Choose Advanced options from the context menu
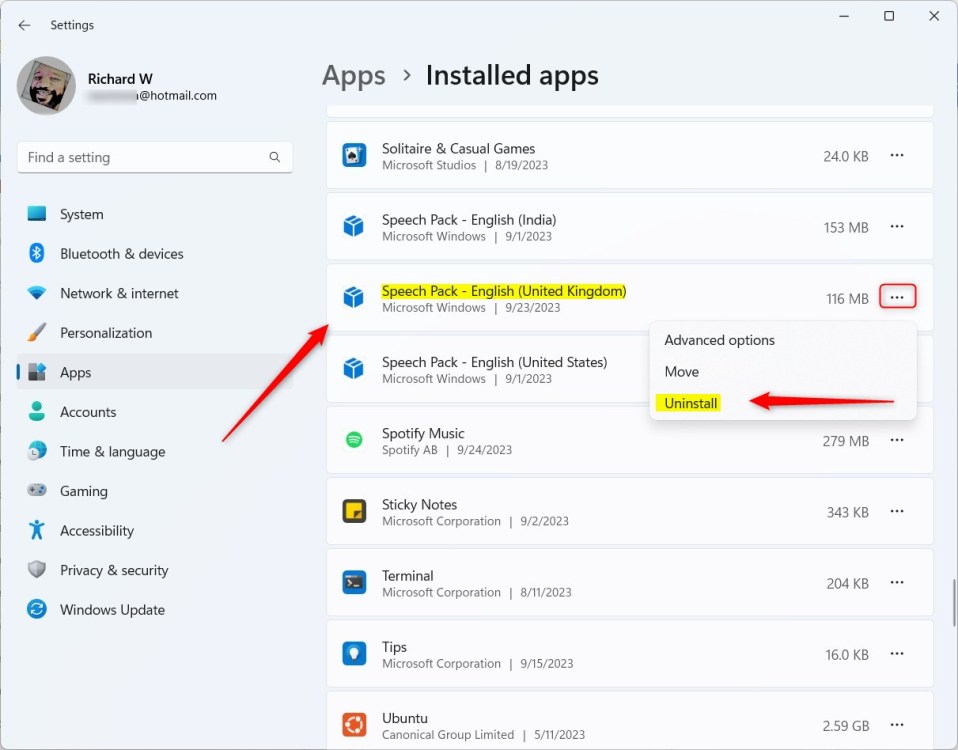This screenshot has width=958, height=750. click(x=783, y=340)
